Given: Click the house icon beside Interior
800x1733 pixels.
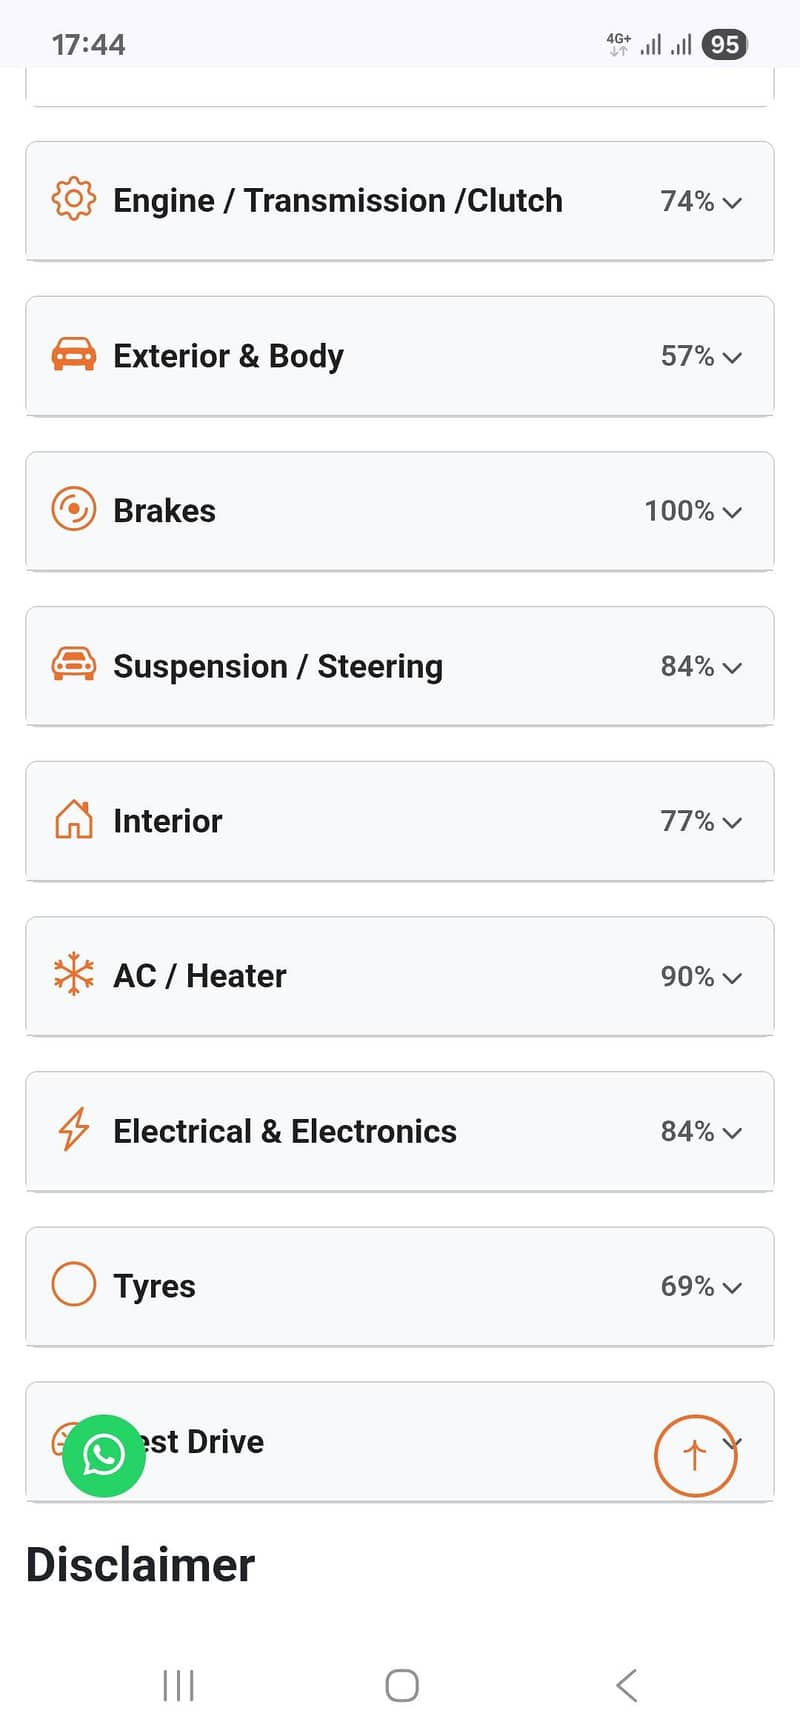Looking at the screenshot, I should pos(73,820).
